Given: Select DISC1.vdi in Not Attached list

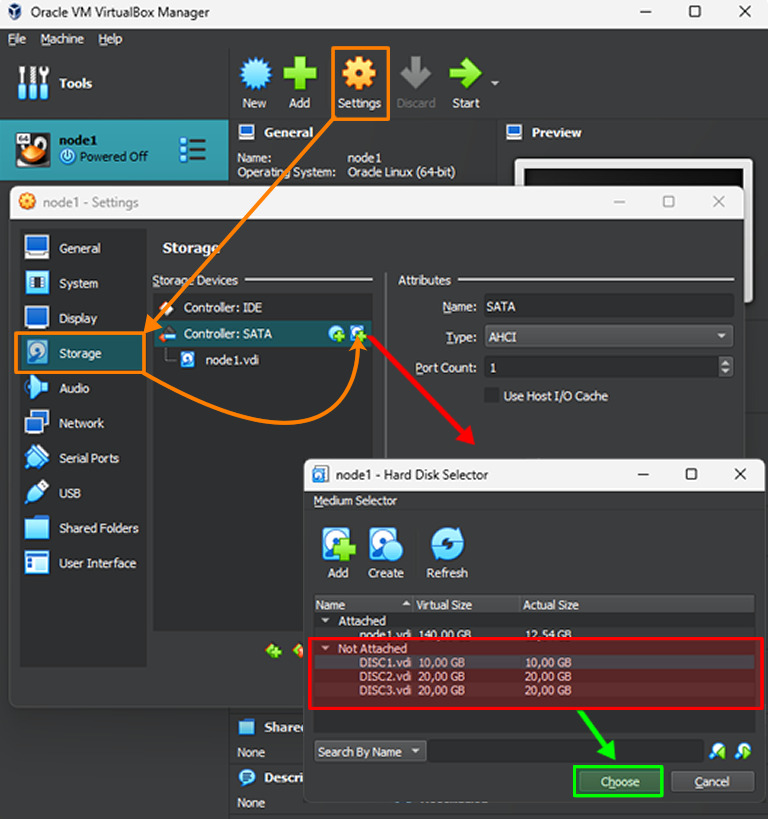Looking at the screenshot, I should point(534,662).
